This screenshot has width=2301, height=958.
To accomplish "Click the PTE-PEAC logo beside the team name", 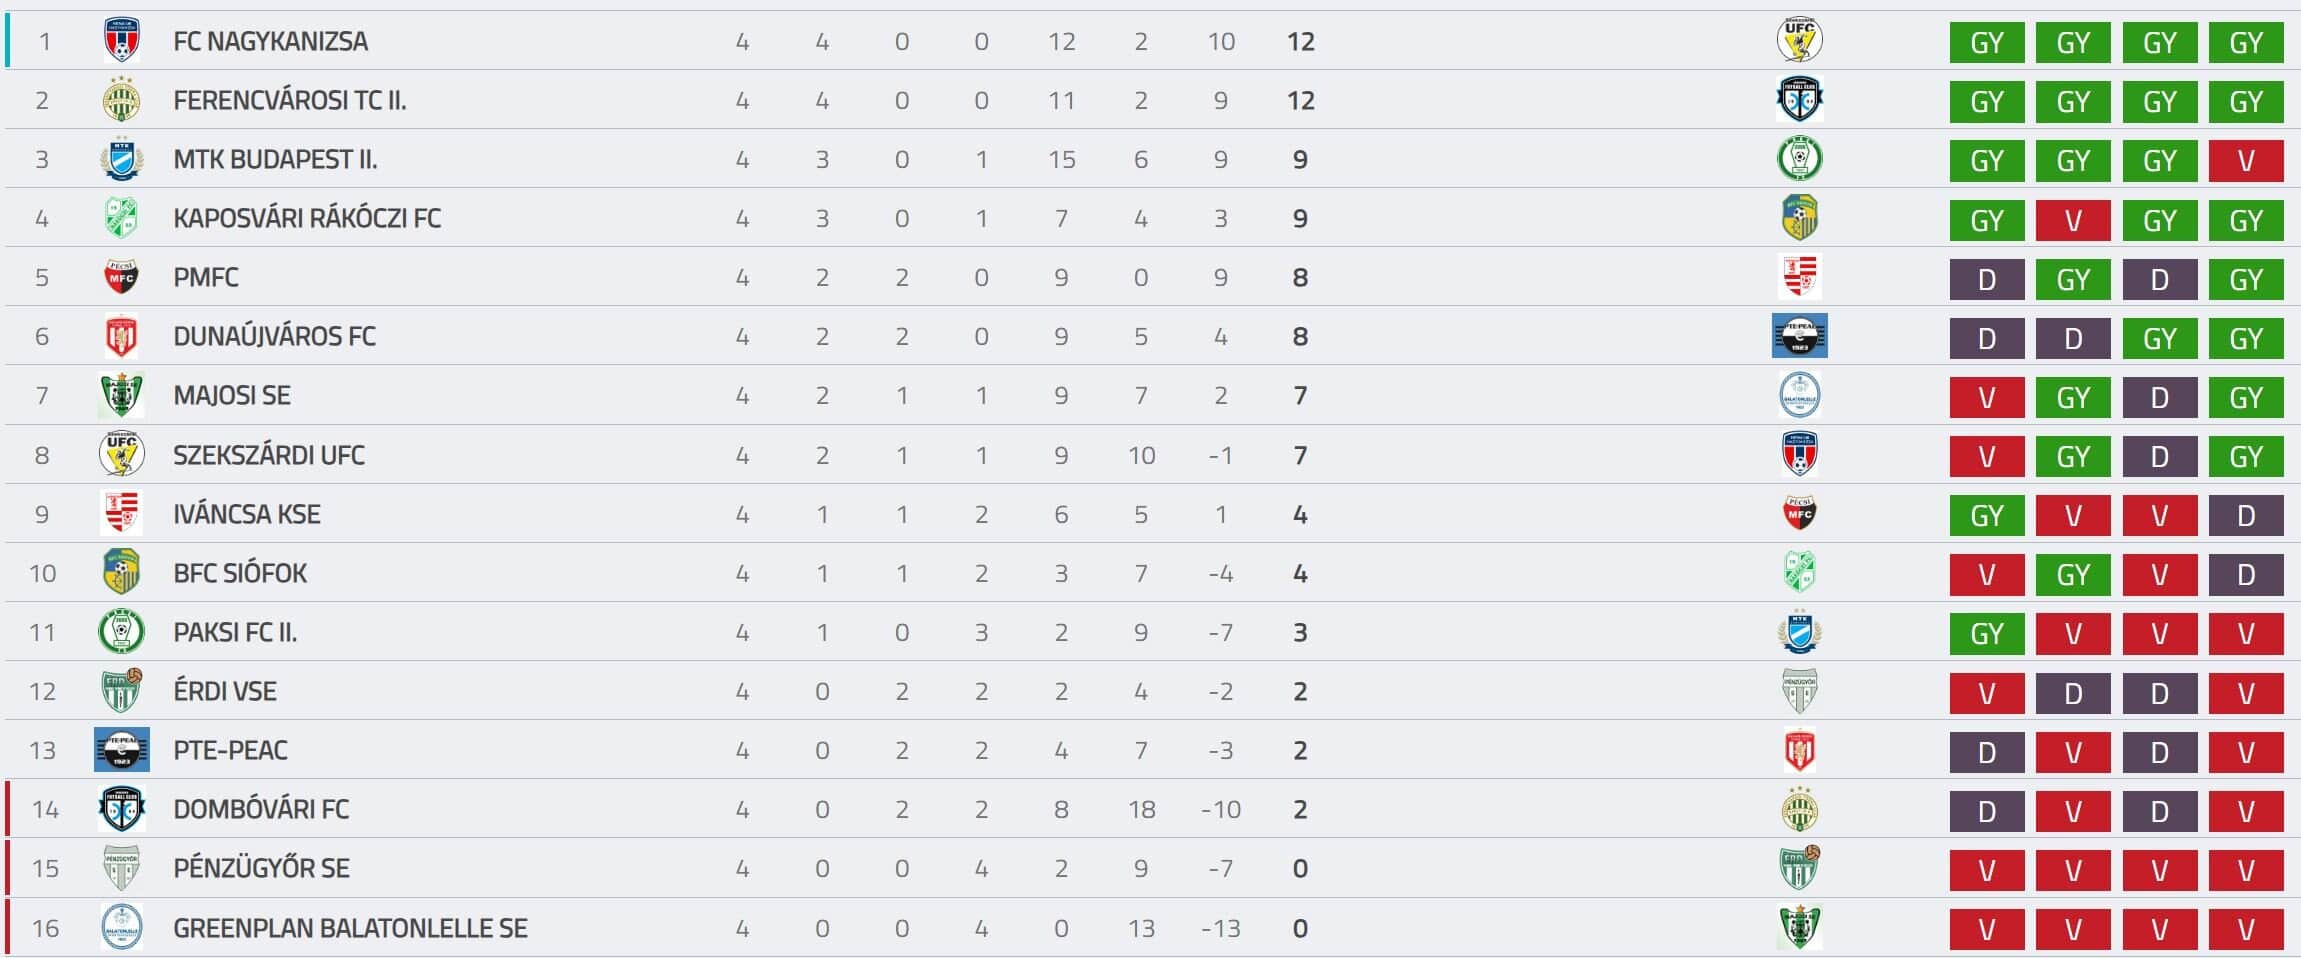I will [122, 750].
